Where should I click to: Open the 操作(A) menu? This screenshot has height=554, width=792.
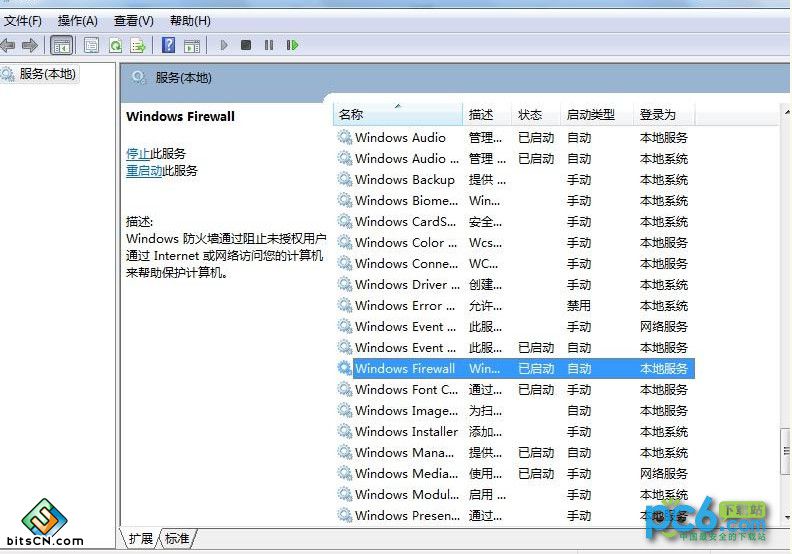point(77,21)
